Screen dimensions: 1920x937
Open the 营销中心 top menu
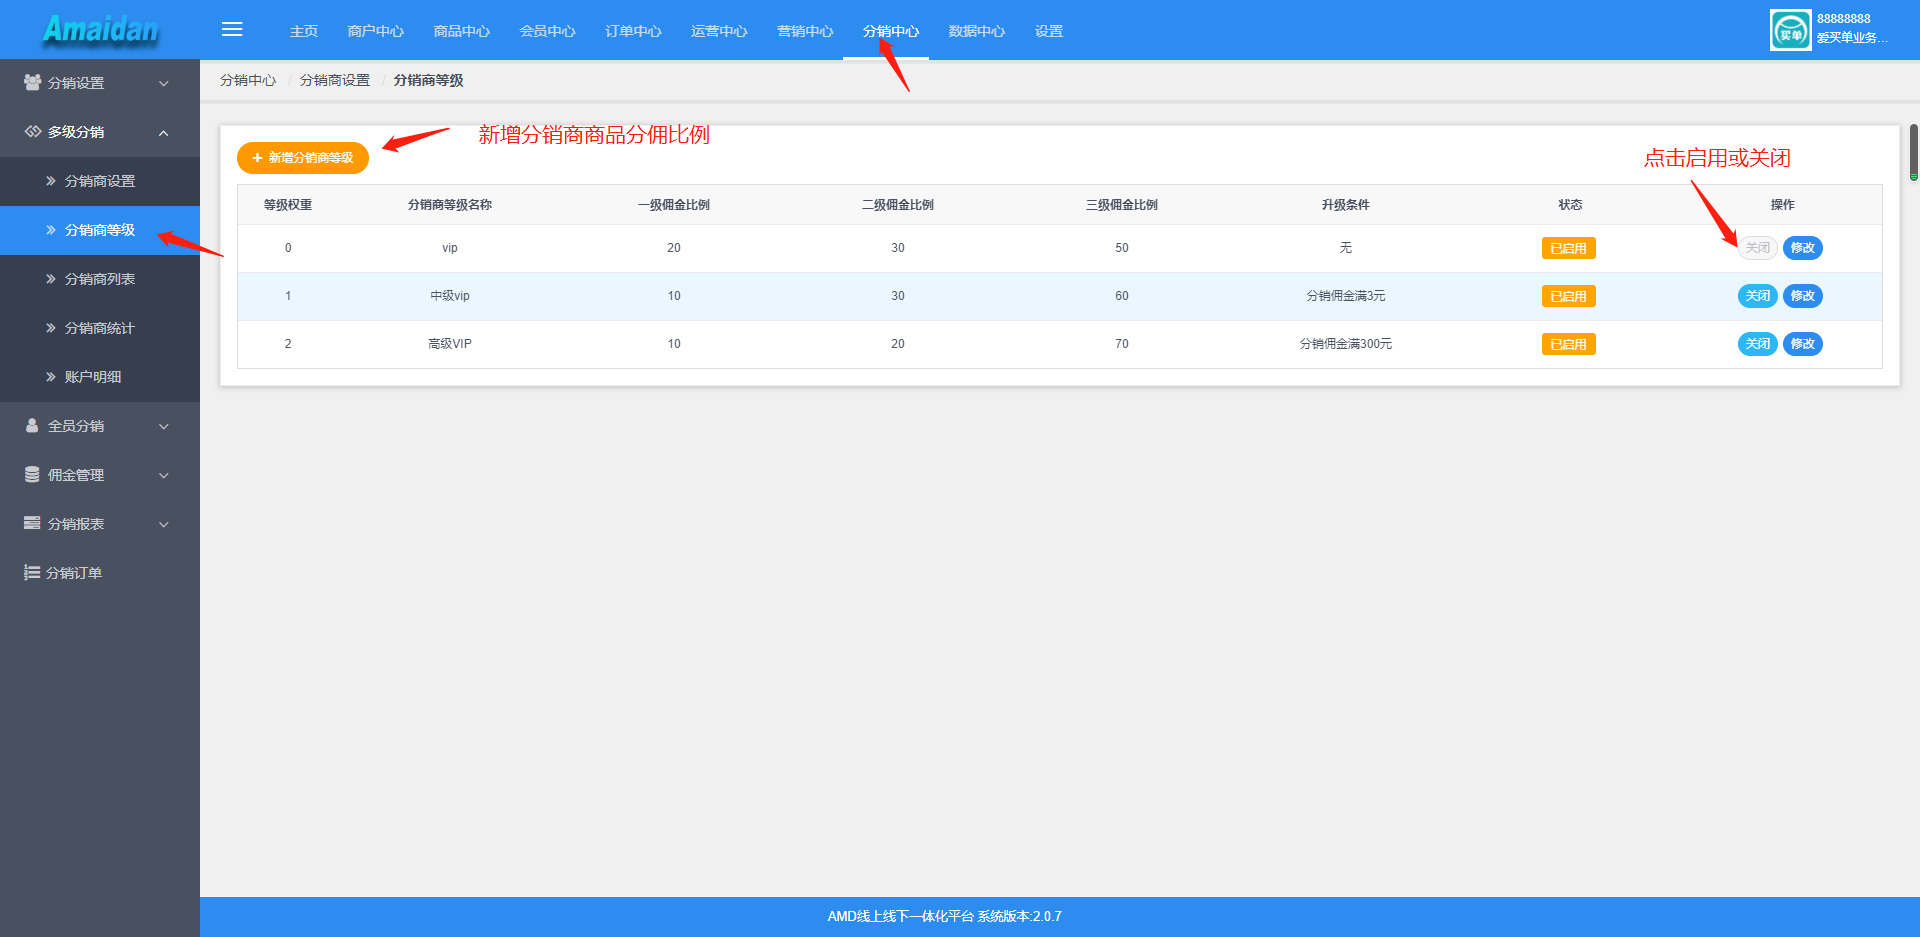click(x=806, y=31)
